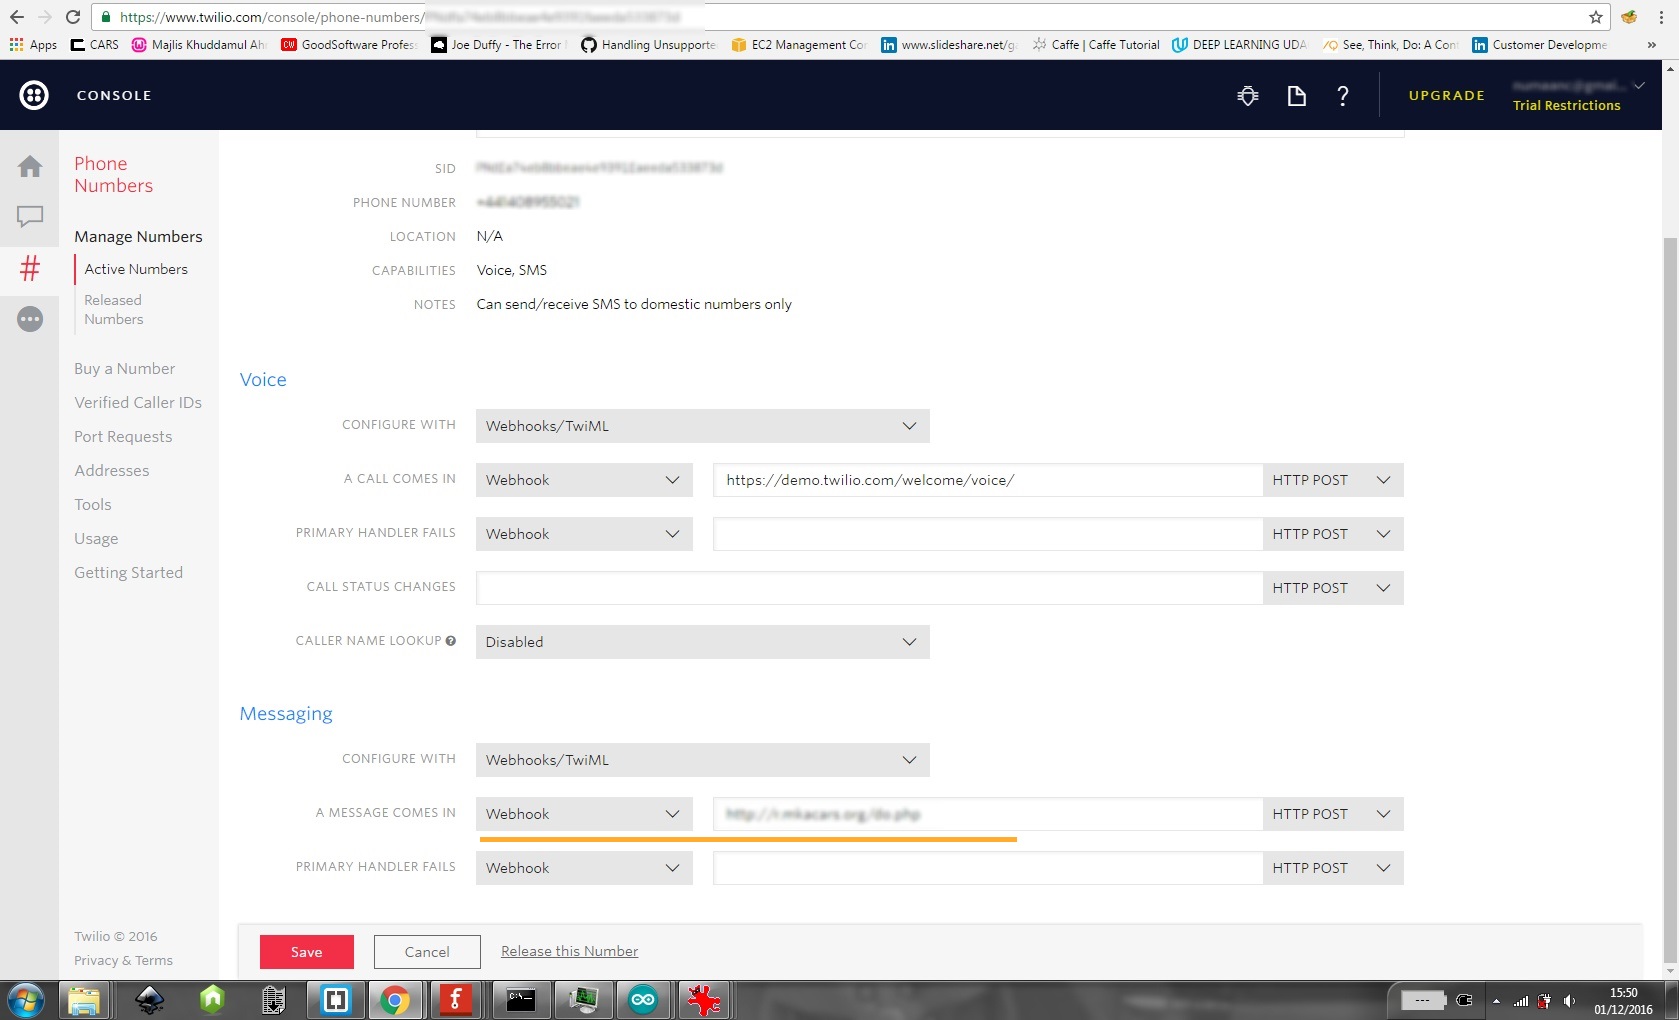1679x1020 pixels.
Task: Expand account menu chevron
Action: 1639,86
